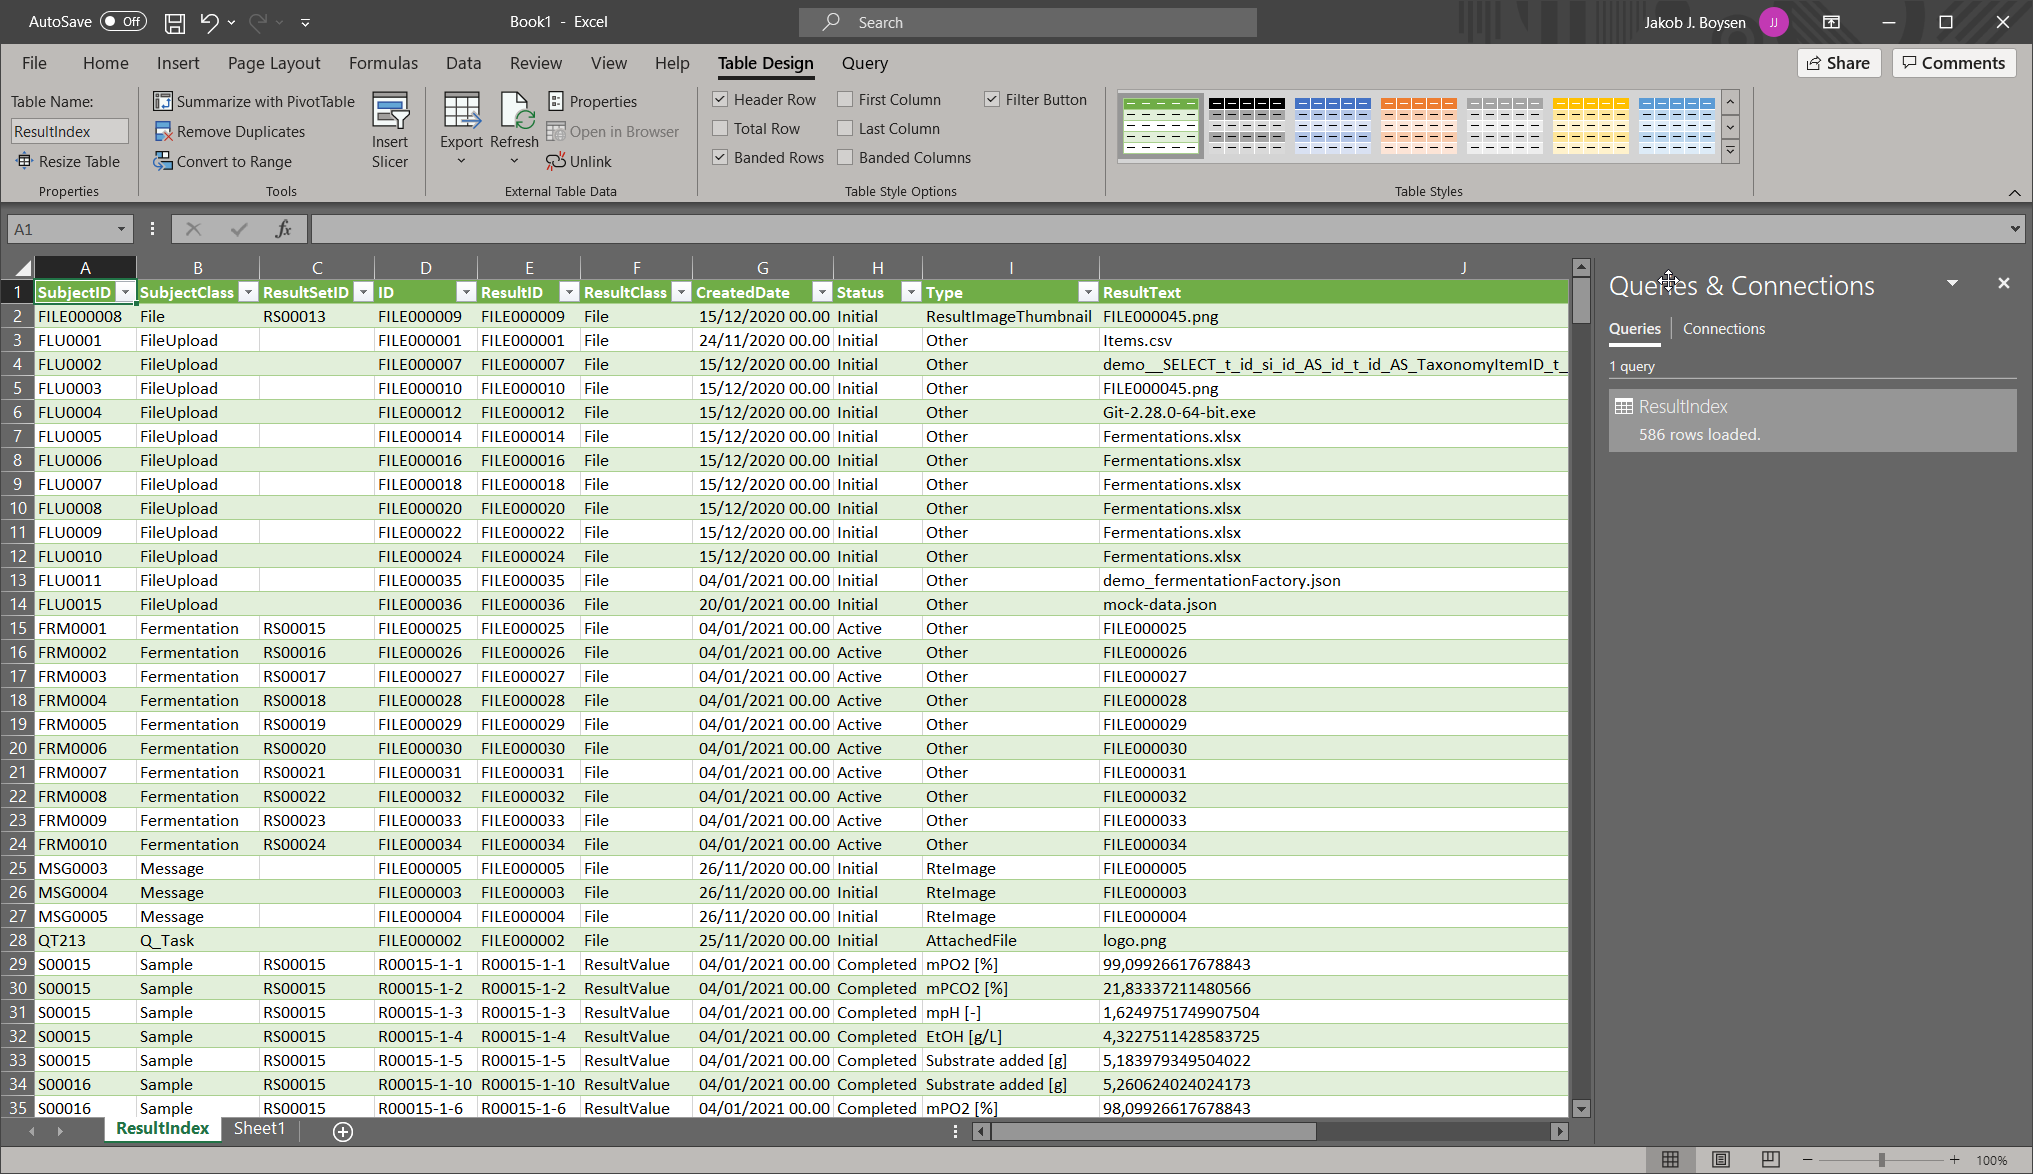This screenshot has height=1174, width=2033.
Task: Click the Table Name input field
Action: click(x=69, y=131)
